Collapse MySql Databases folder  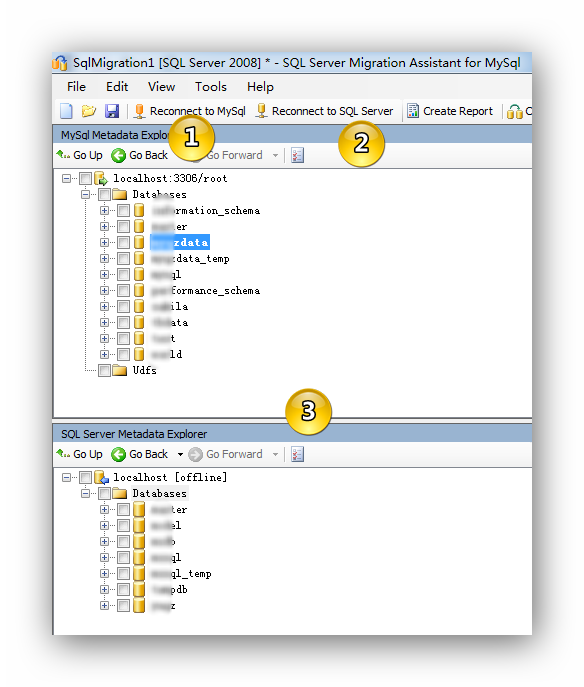pos(85,195)
